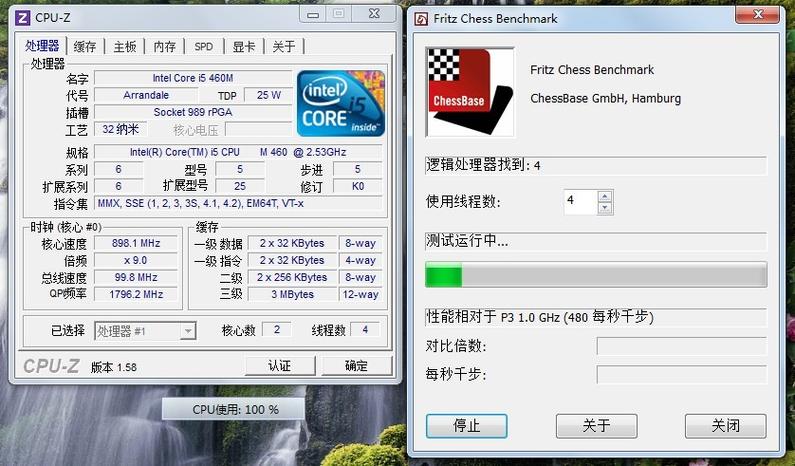Click the 扩展型号 value 25
Viewport: 795px width, 466px height.
[240, 187]
